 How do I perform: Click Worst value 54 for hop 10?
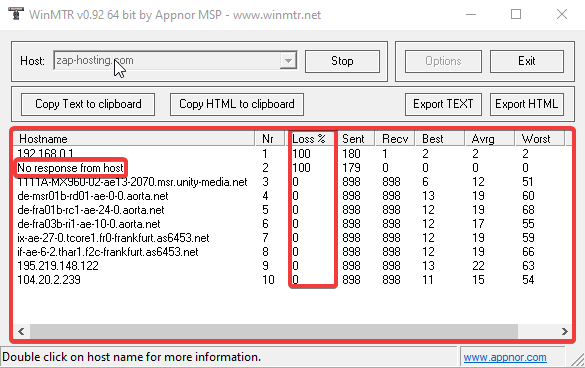(x=528, y=280)
